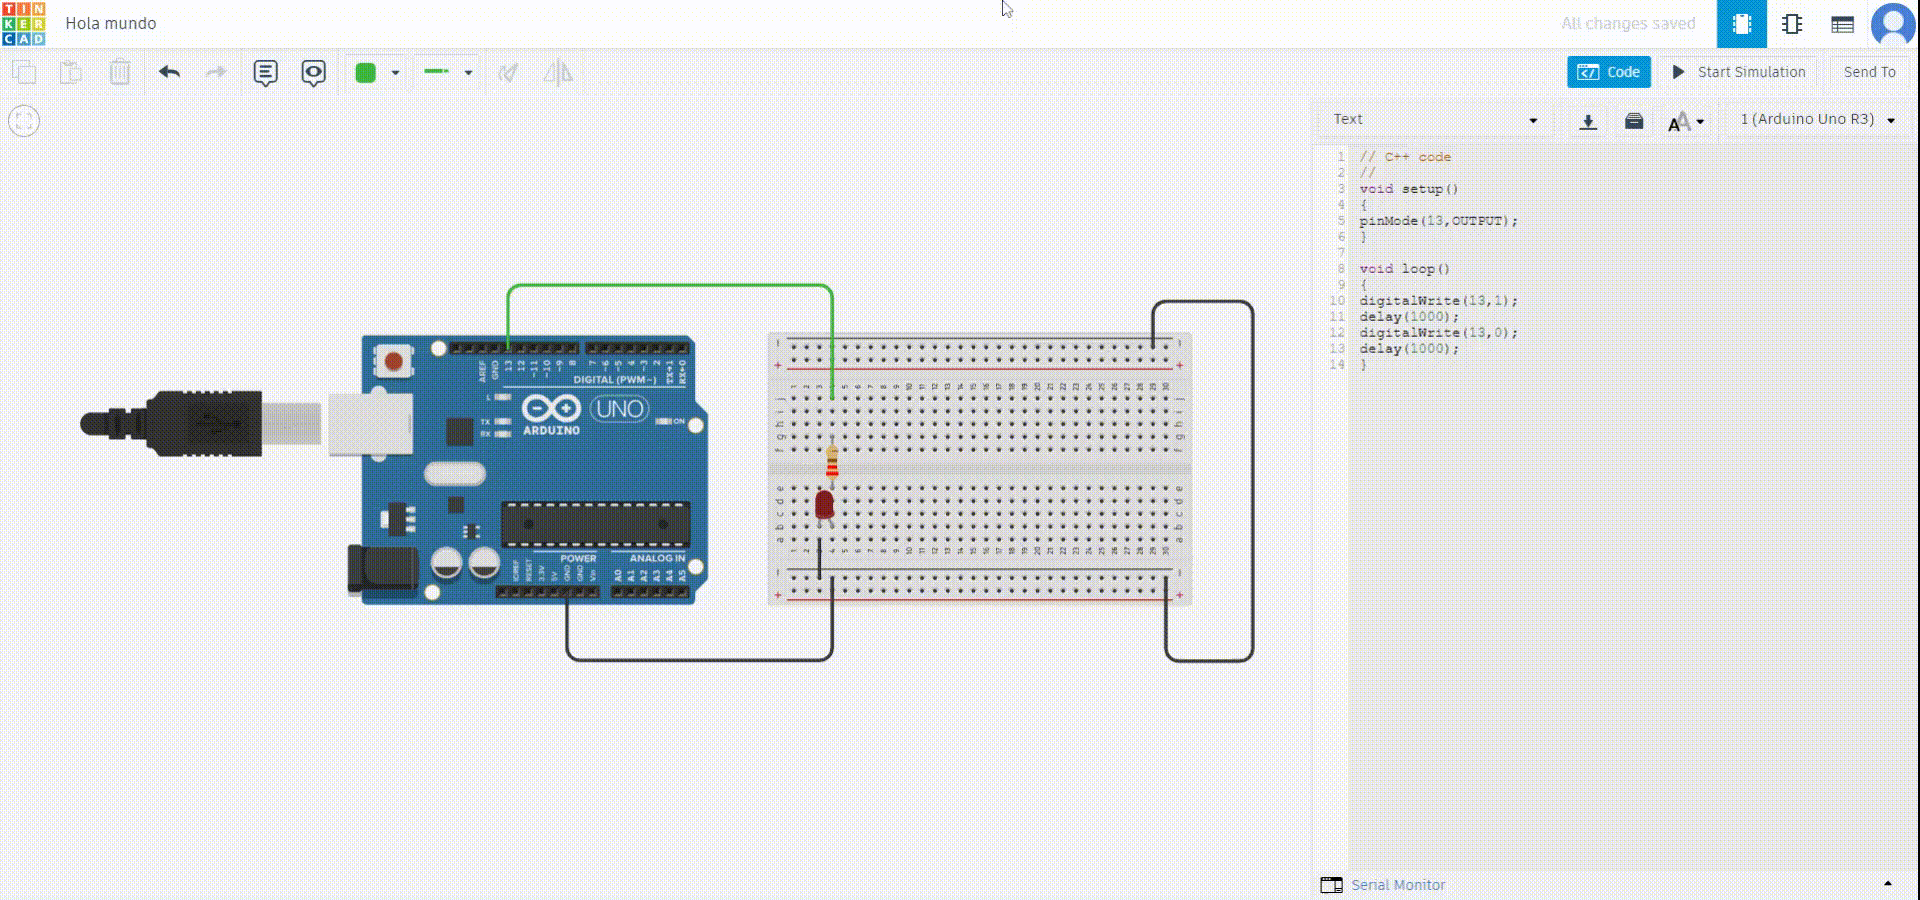Image resolution: width=1920 pixels, height=900 pixels.
Task: Open the Libraries icon
Action: 1634,121
